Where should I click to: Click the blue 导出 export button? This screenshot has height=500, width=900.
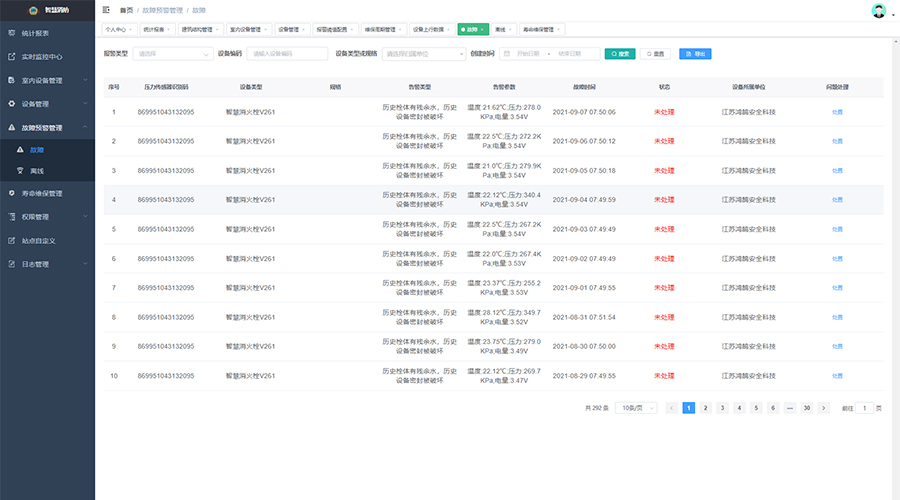tap(695, 53)
